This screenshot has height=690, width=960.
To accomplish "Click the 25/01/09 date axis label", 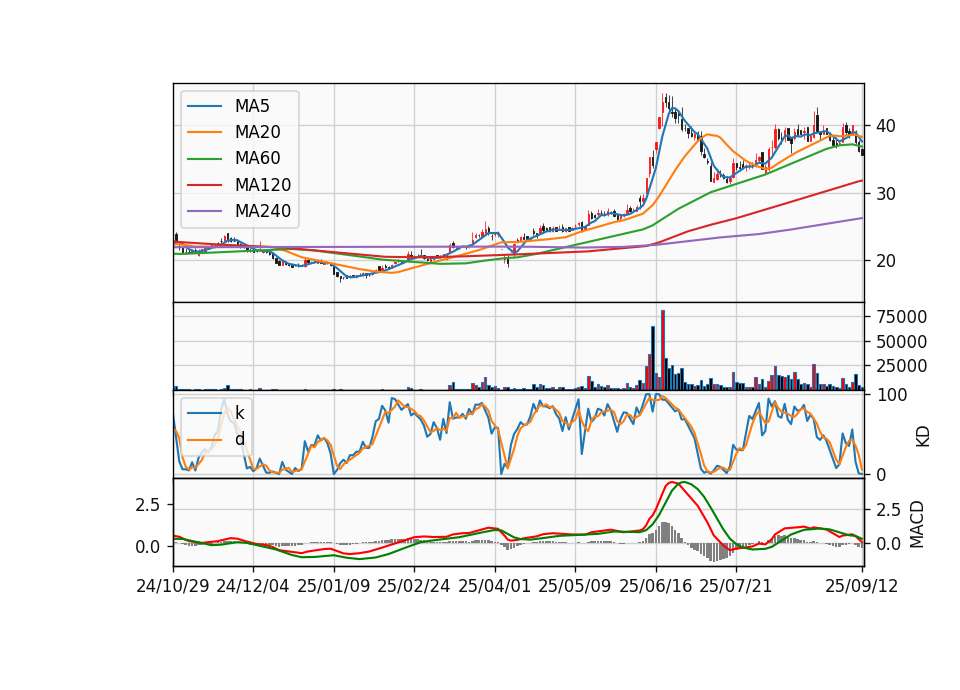I will [334, 586].
